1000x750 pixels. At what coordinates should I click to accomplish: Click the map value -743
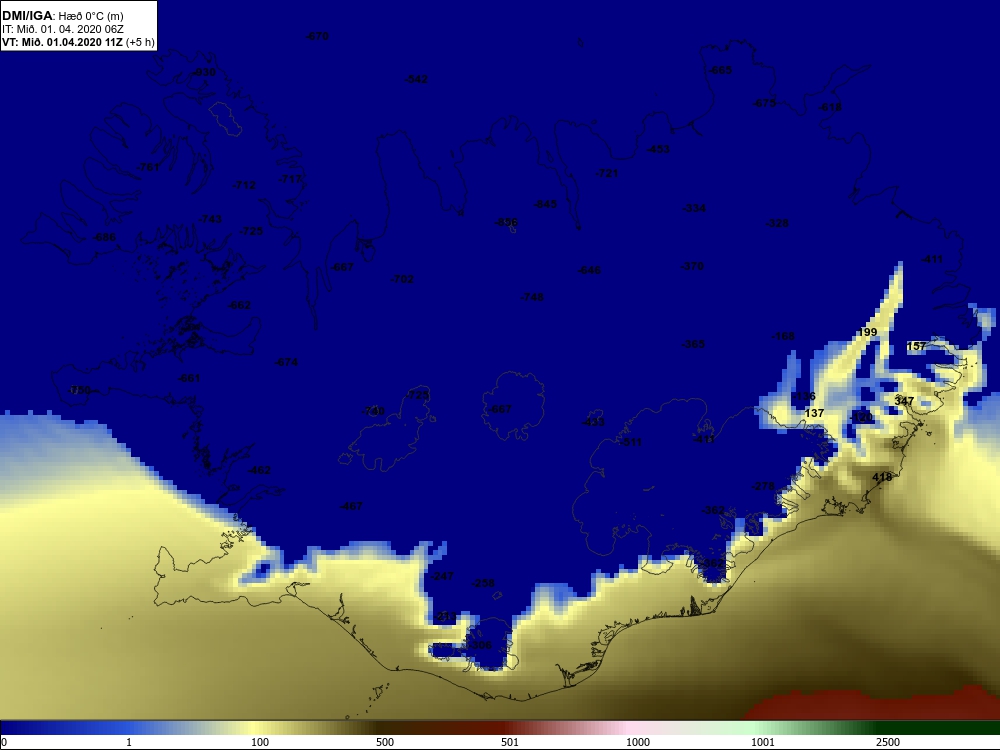(210, 219)
